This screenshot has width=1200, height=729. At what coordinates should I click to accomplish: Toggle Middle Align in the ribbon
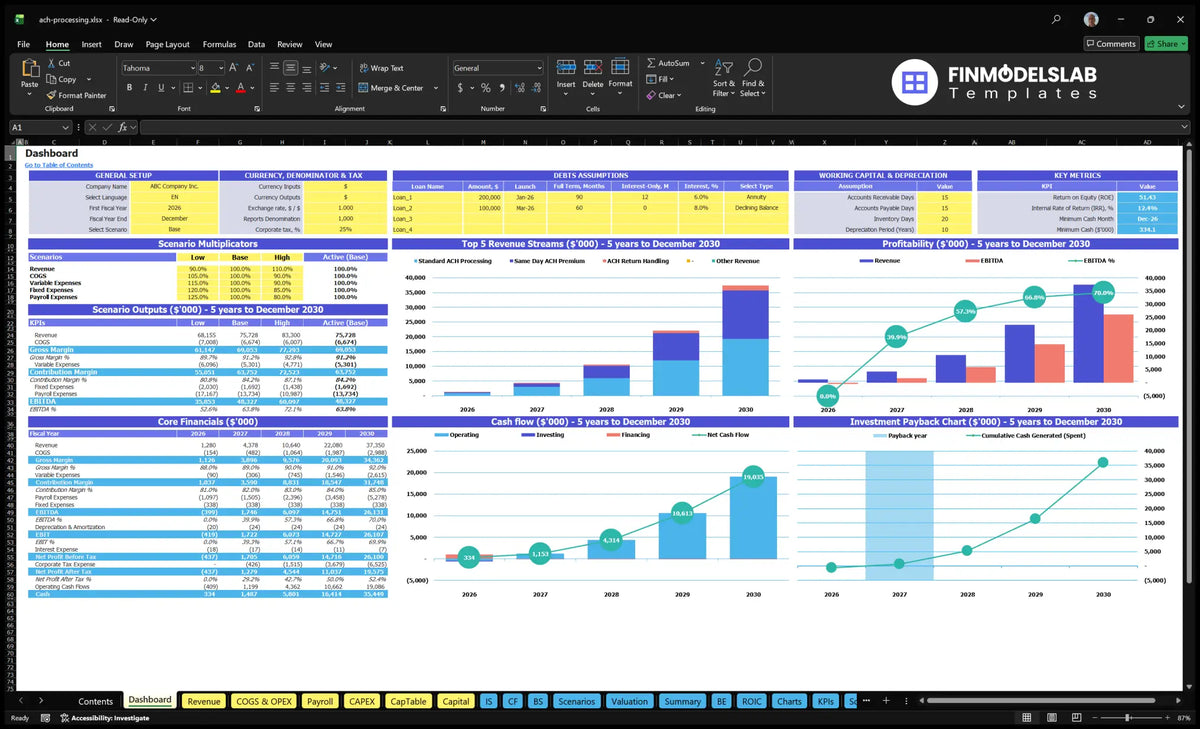pyautogui.click(x=290, y=68)
